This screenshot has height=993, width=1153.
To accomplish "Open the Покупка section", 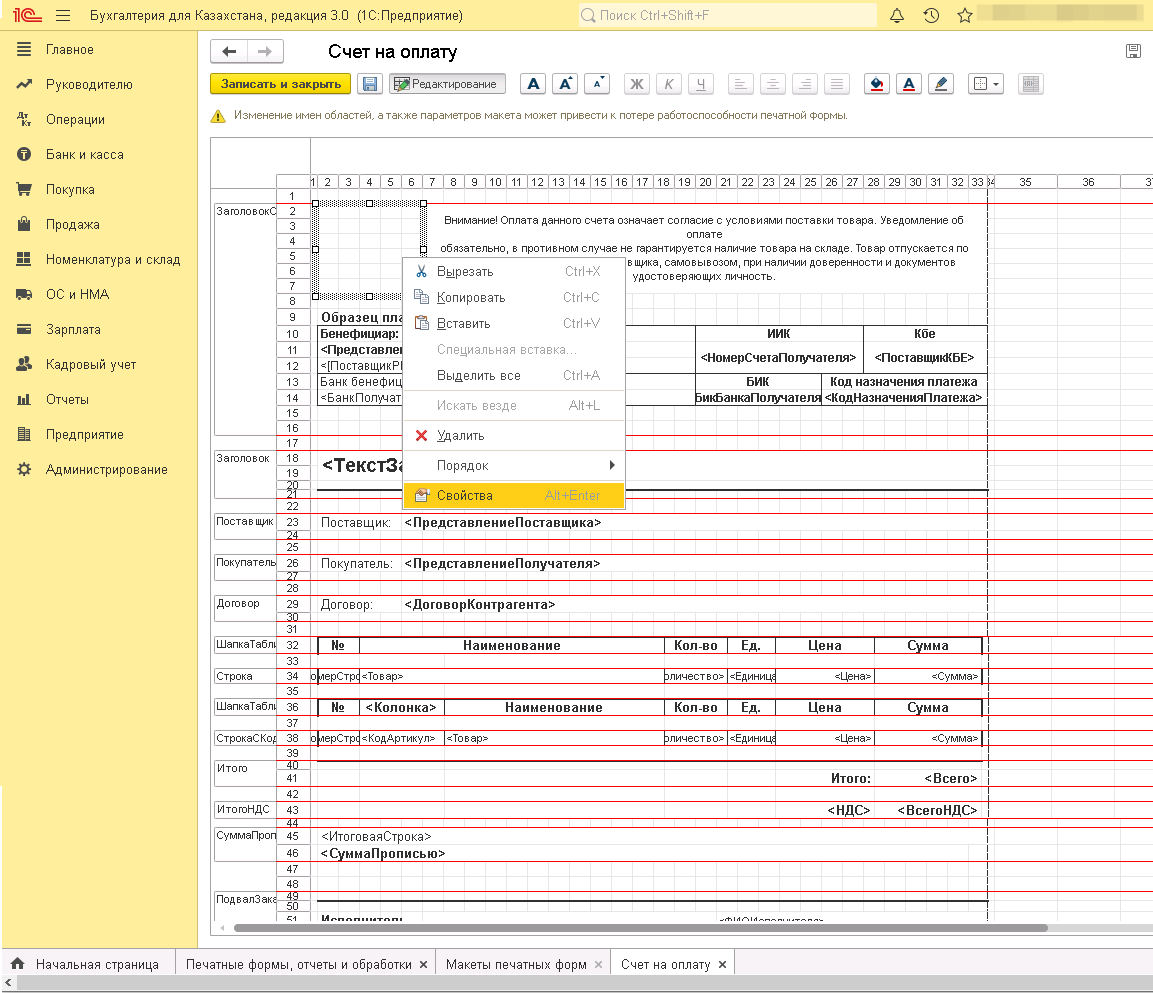I will pos(99,189).
